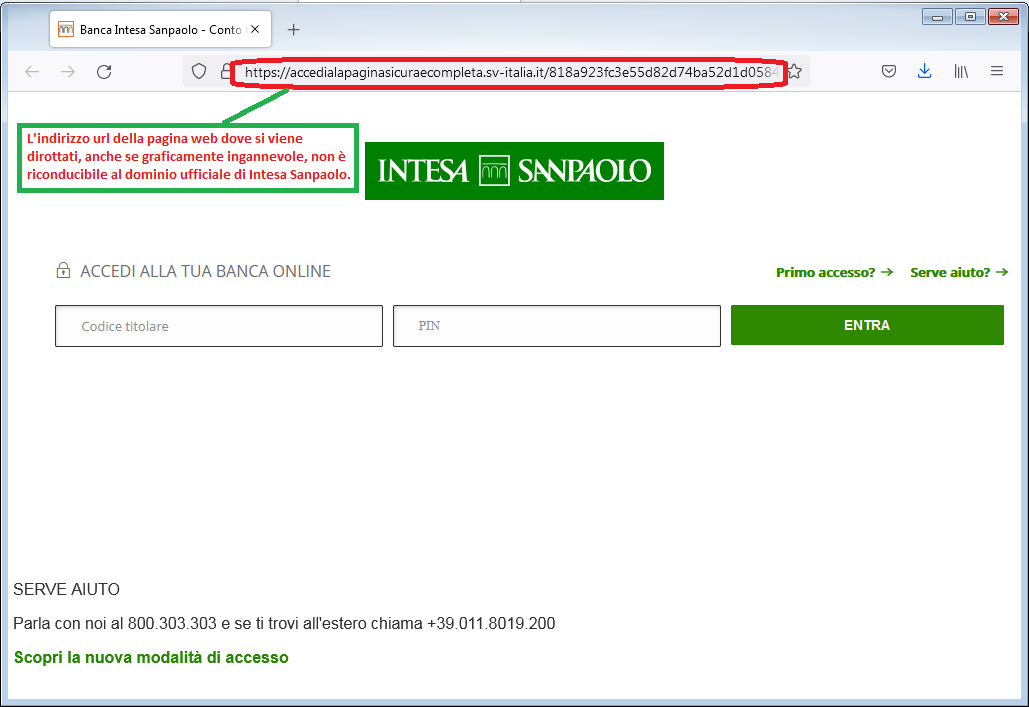Bookmark this page with the star
This screenshot has height=707, width=1029.
point(795,72)
